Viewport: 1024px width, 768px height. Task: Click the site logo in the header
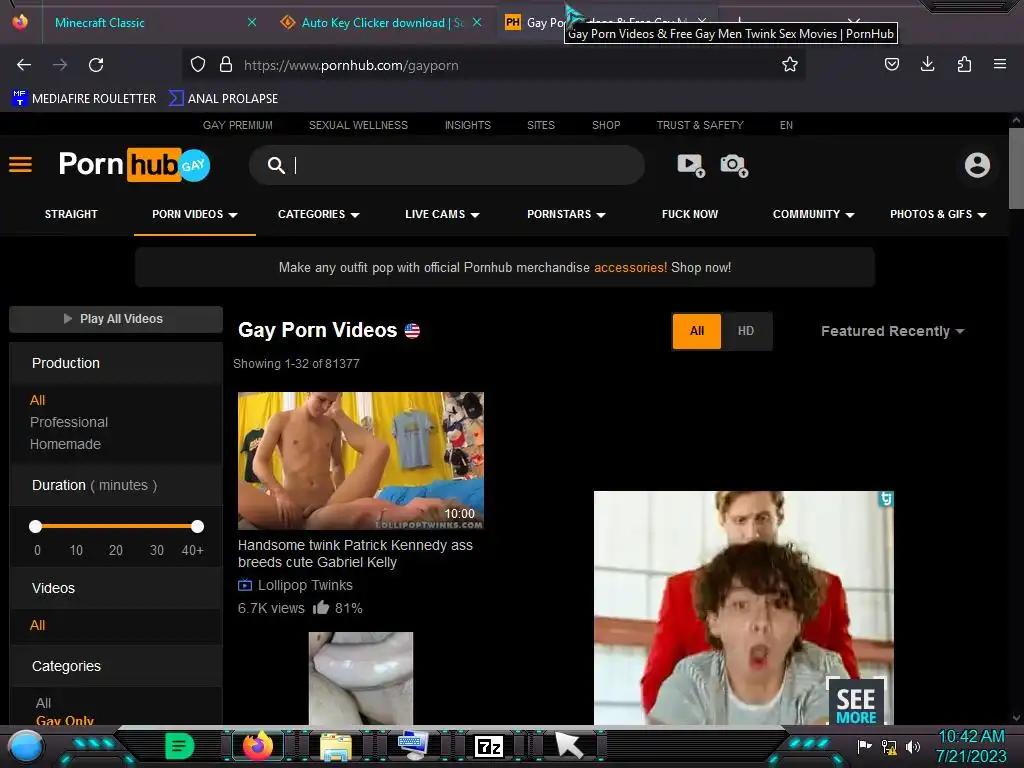134,165
